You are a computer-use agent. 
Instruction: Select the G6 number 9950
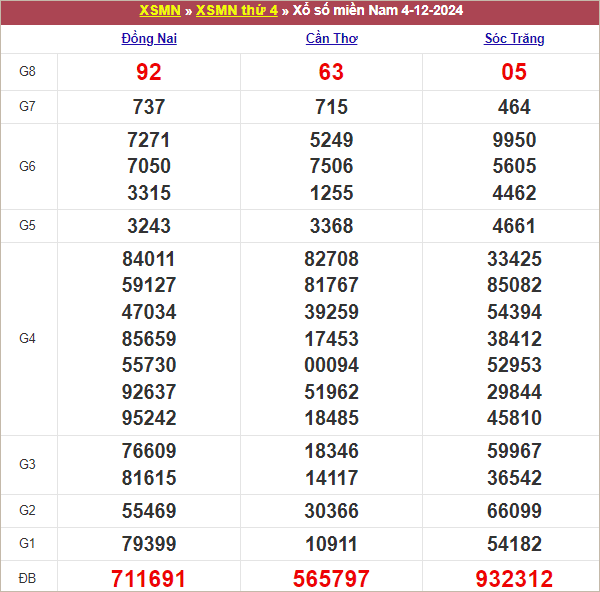(x=514, y=140)
